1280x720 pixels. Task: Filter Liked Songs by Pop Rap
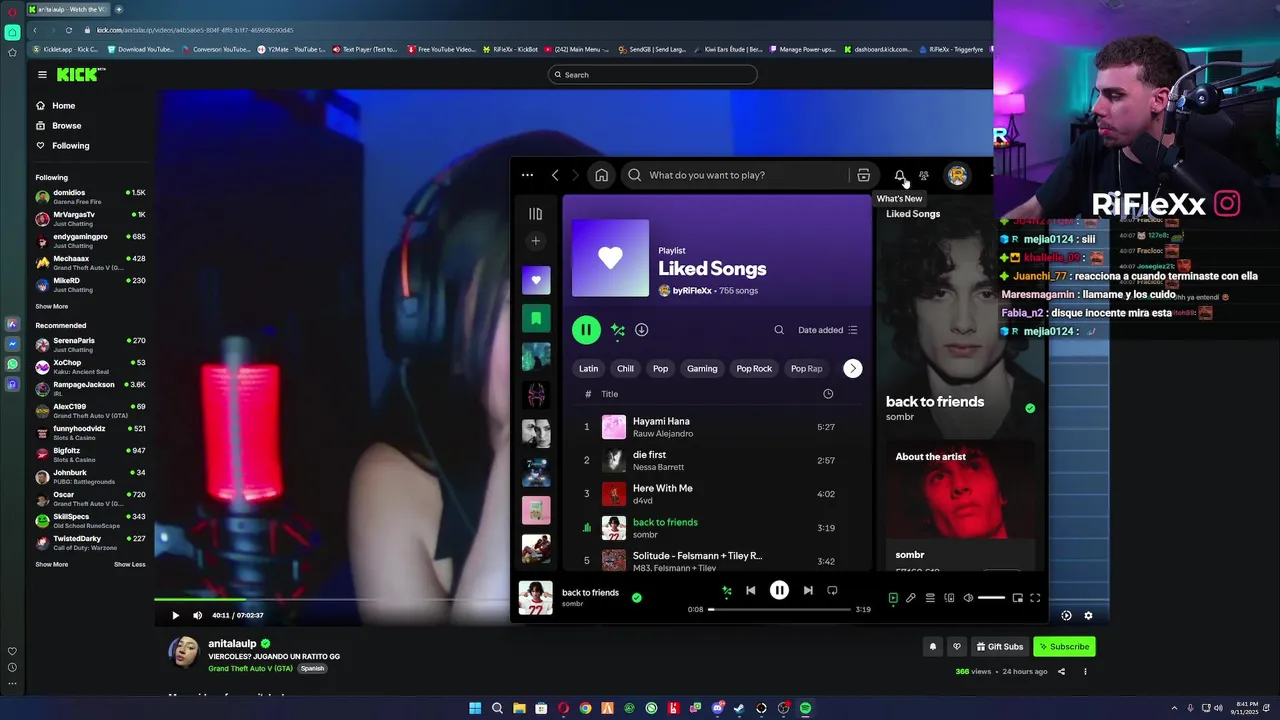[806, 368]
